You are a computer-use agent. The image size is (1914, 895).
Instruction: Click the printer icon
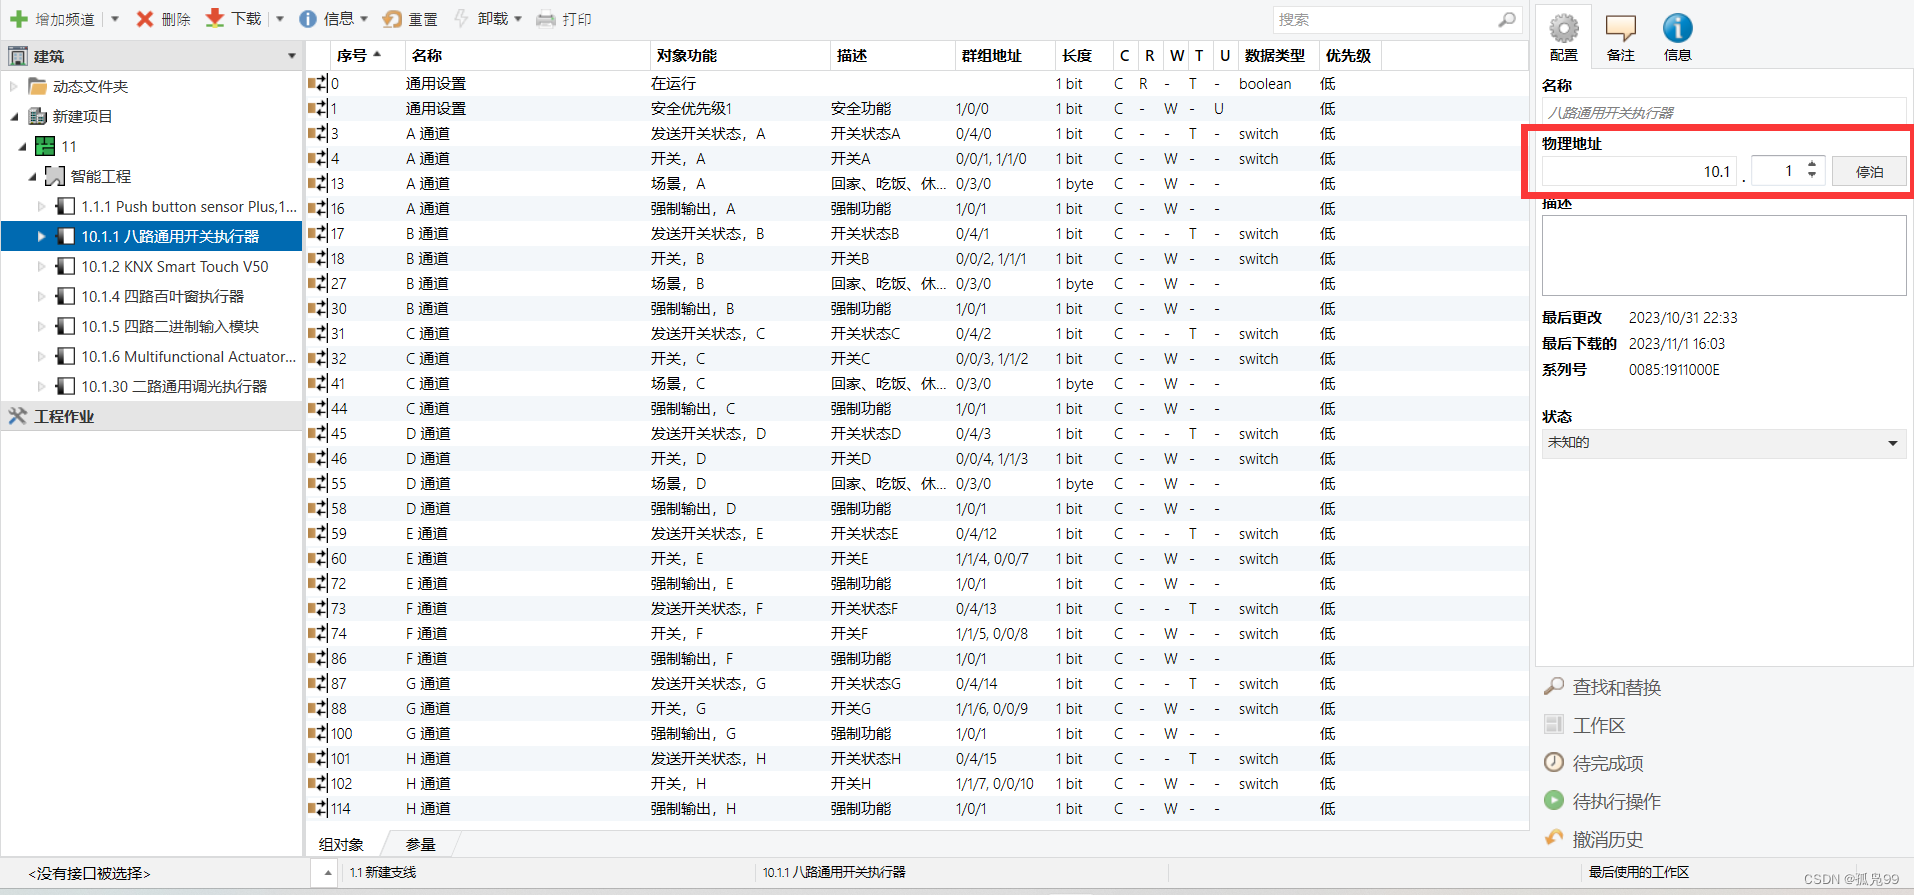546,19
